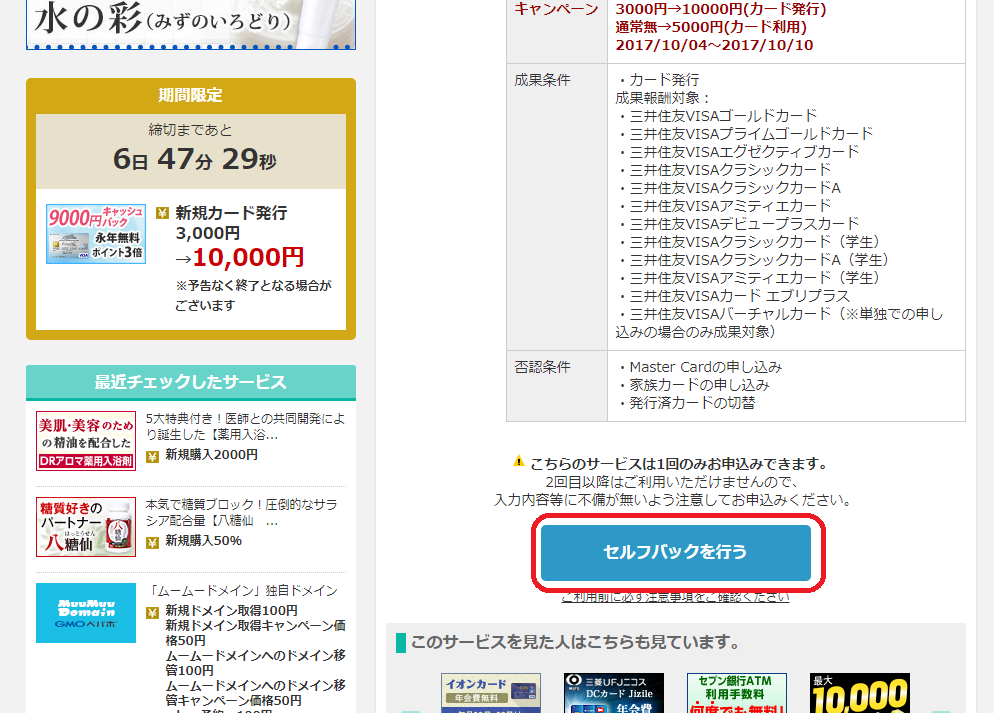Open the MuuMuu Domain logo thumbnail
994x713 pixels.
pyautogui.click(x=86, y=613)
